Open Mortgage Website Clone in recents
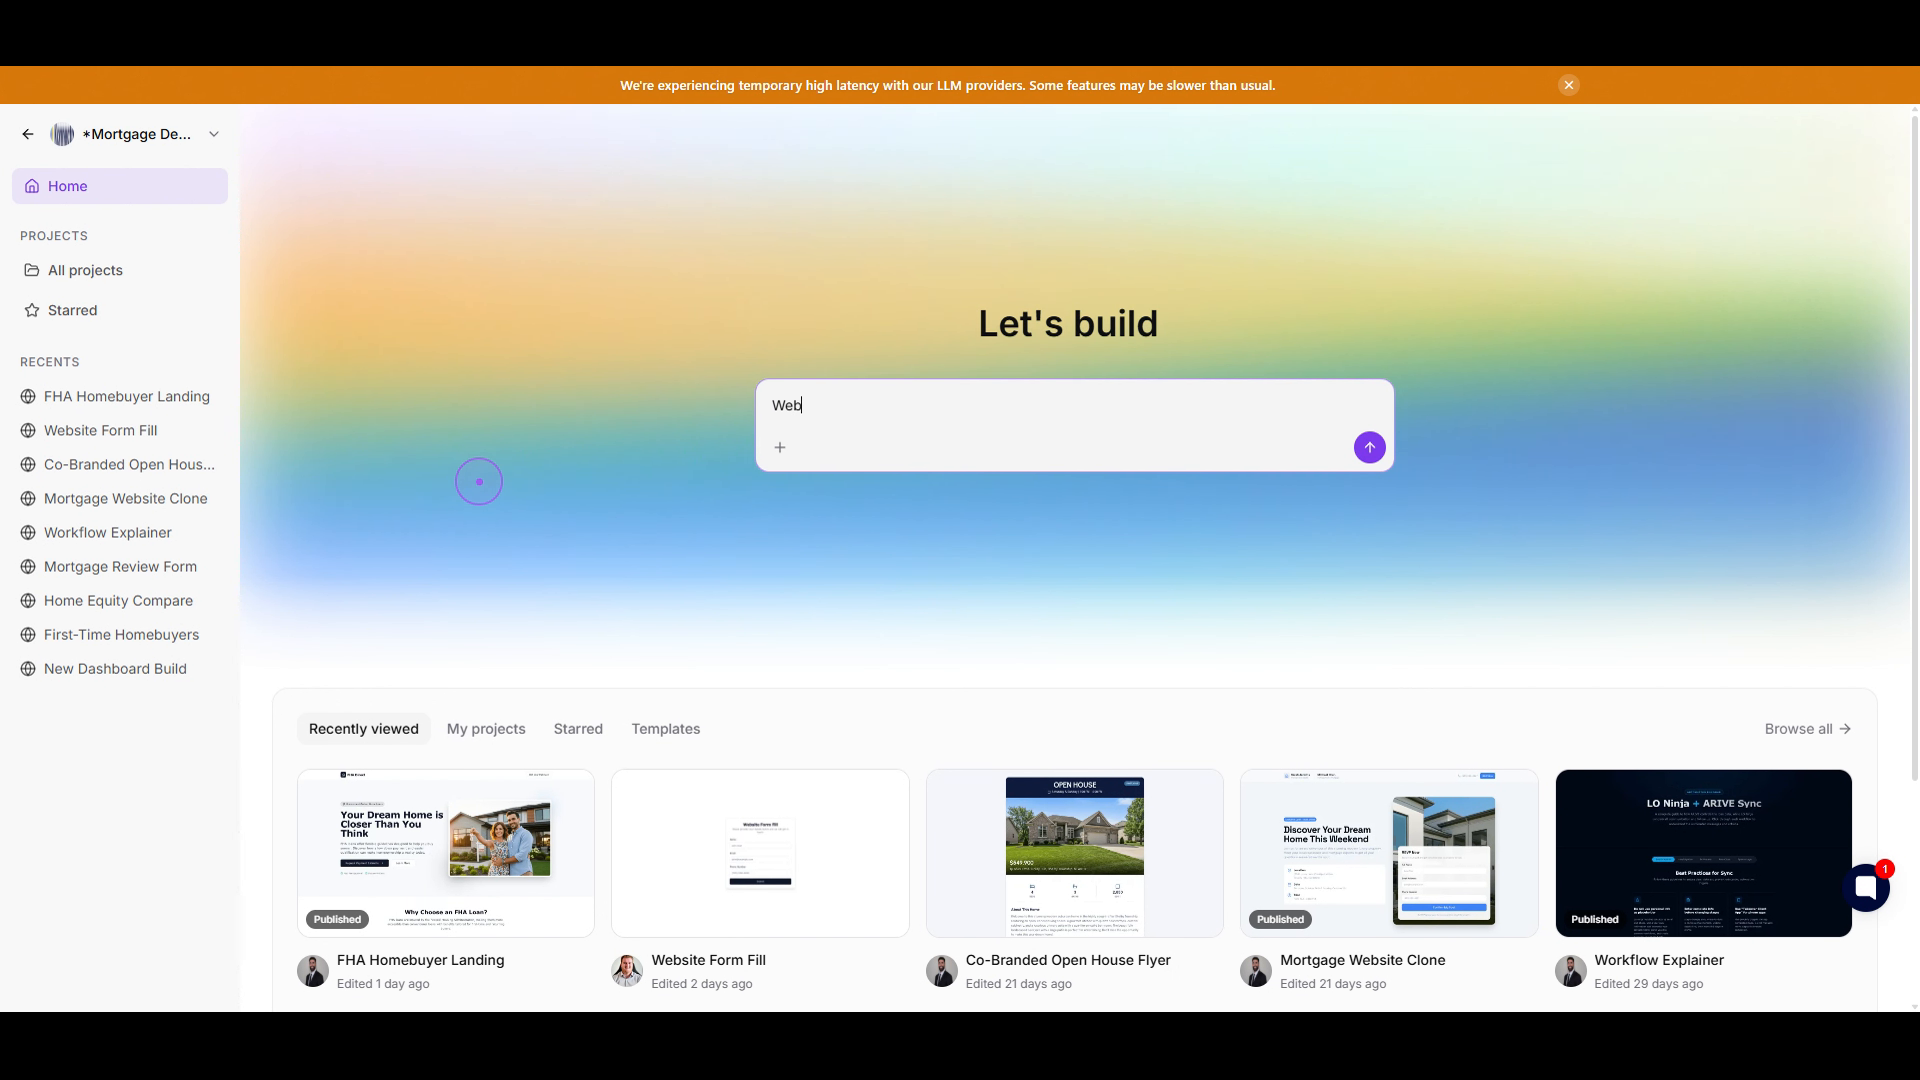This screenshot has width=1920, height=1080. click(120, 498)
